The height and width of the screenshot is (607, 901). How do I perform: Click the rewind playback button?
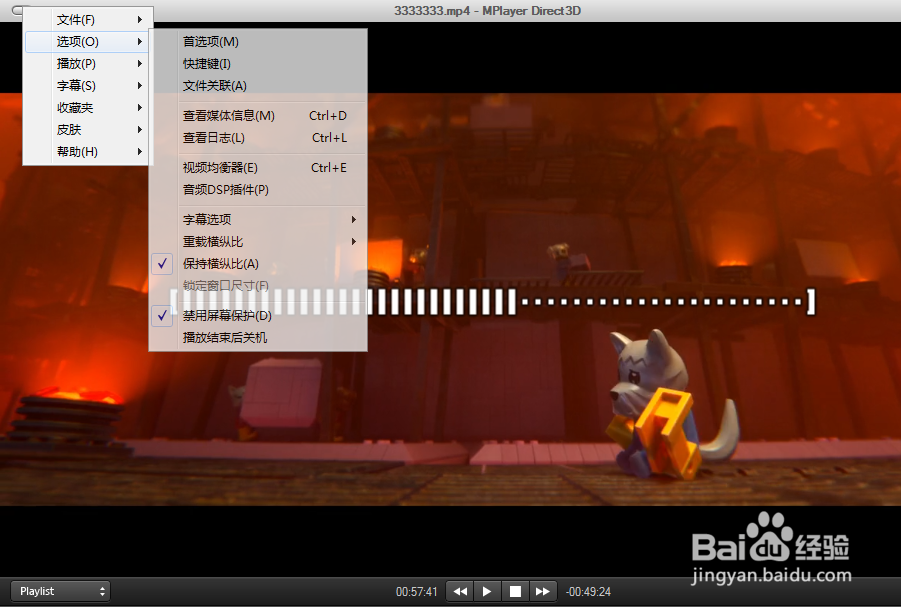tap(460, 591)
